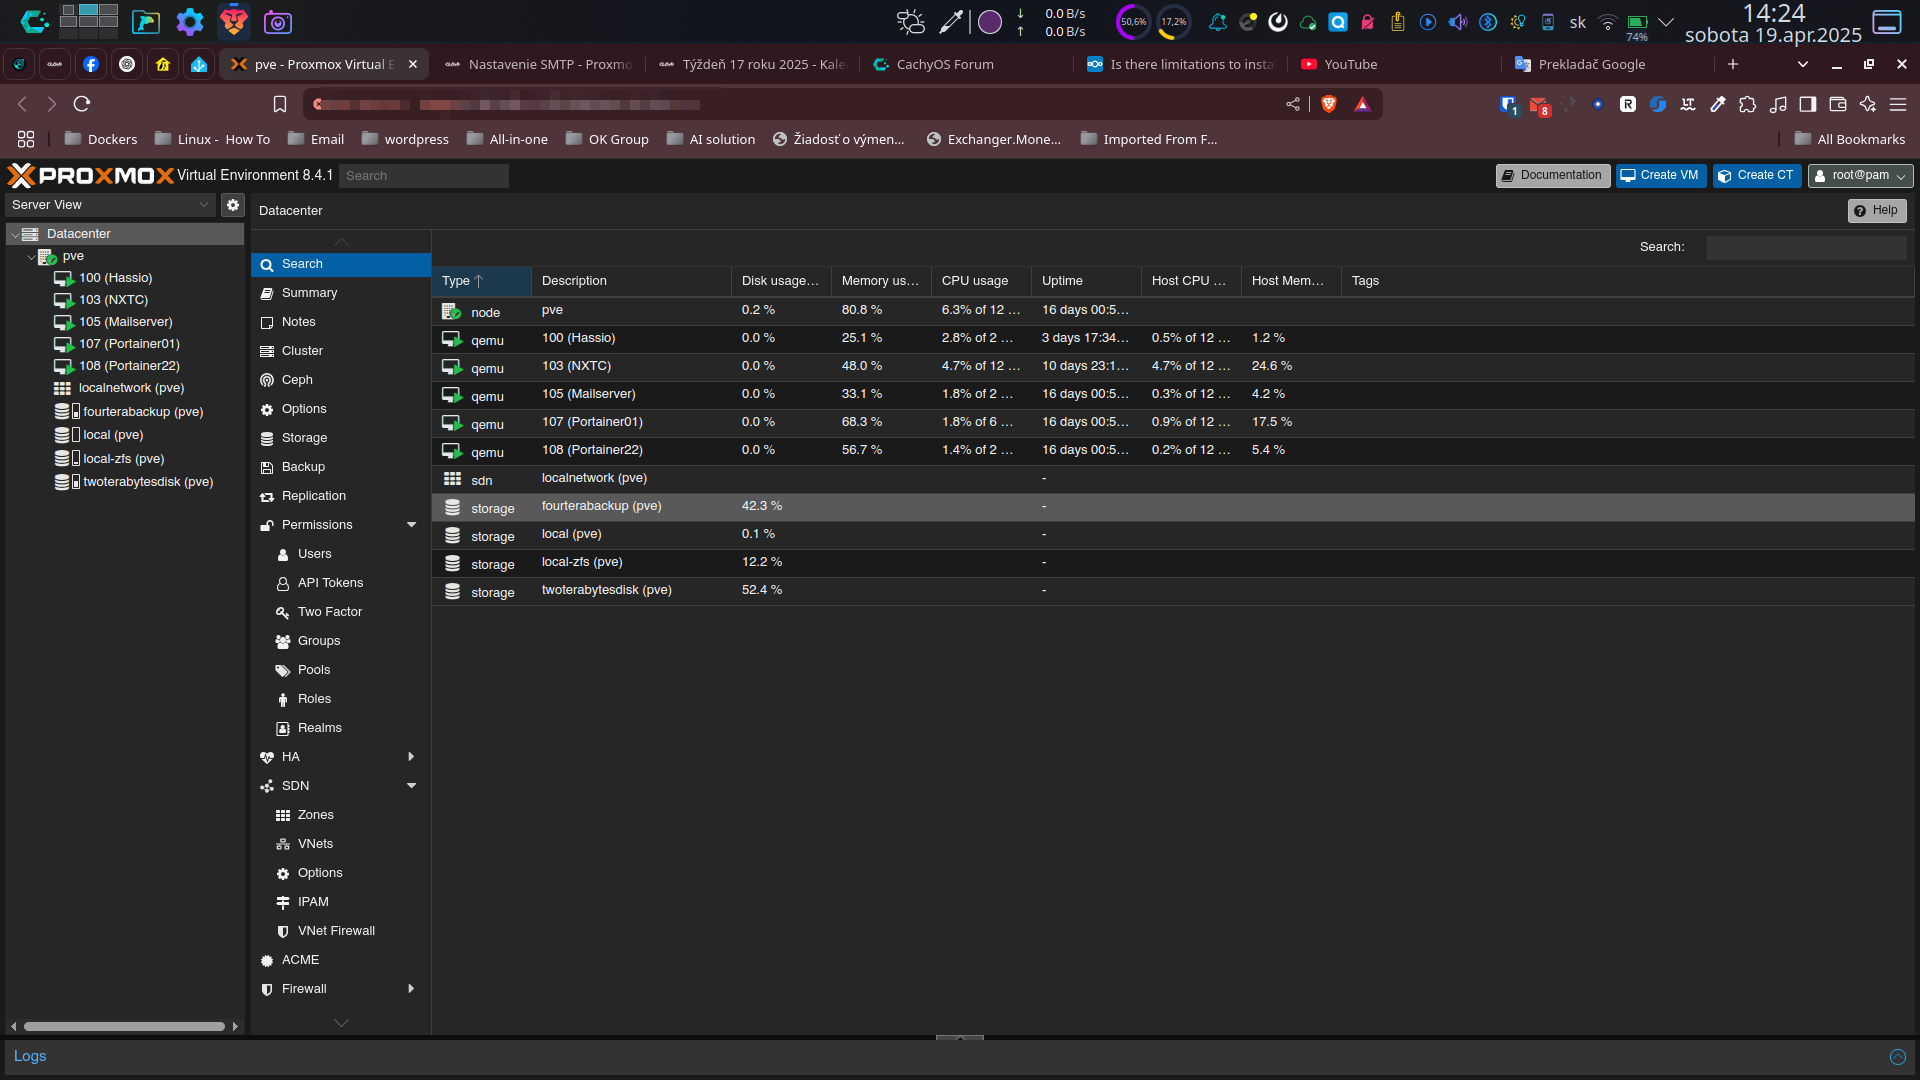The image size is (1920, 1080).
Task: Click the Documentation button
Action: pyautogui.click(x=1552, y=176)
